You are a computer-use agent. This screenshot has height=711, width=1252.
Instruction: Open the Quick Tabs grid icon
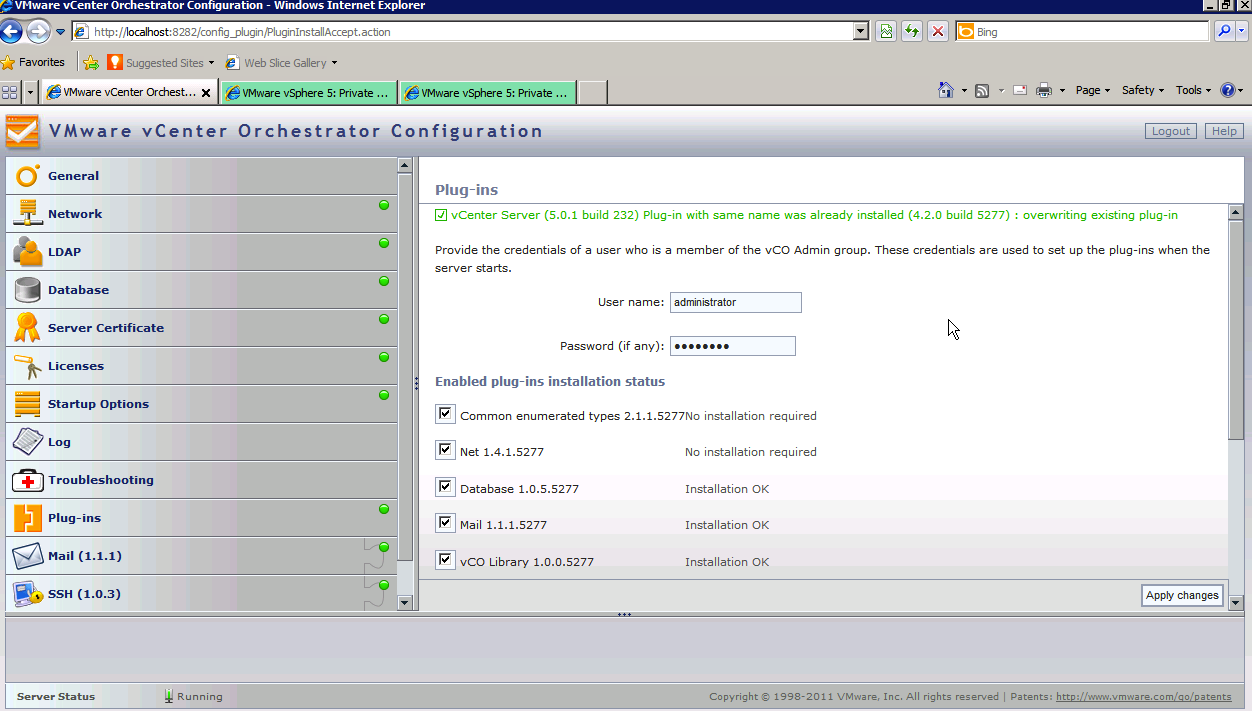coord(10,92)
